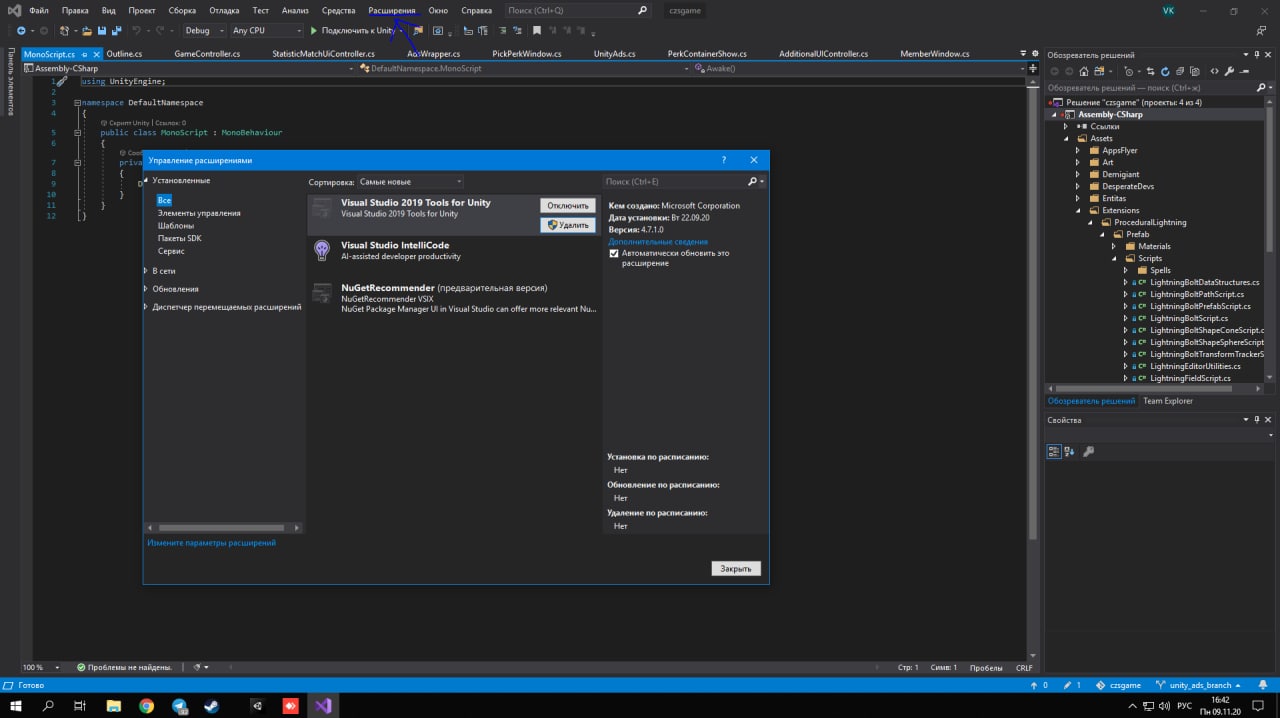The width and height of the screenshot is (1280, 718).
Task: Collapse the 'Установленные' category
Action: coord(147,181)
